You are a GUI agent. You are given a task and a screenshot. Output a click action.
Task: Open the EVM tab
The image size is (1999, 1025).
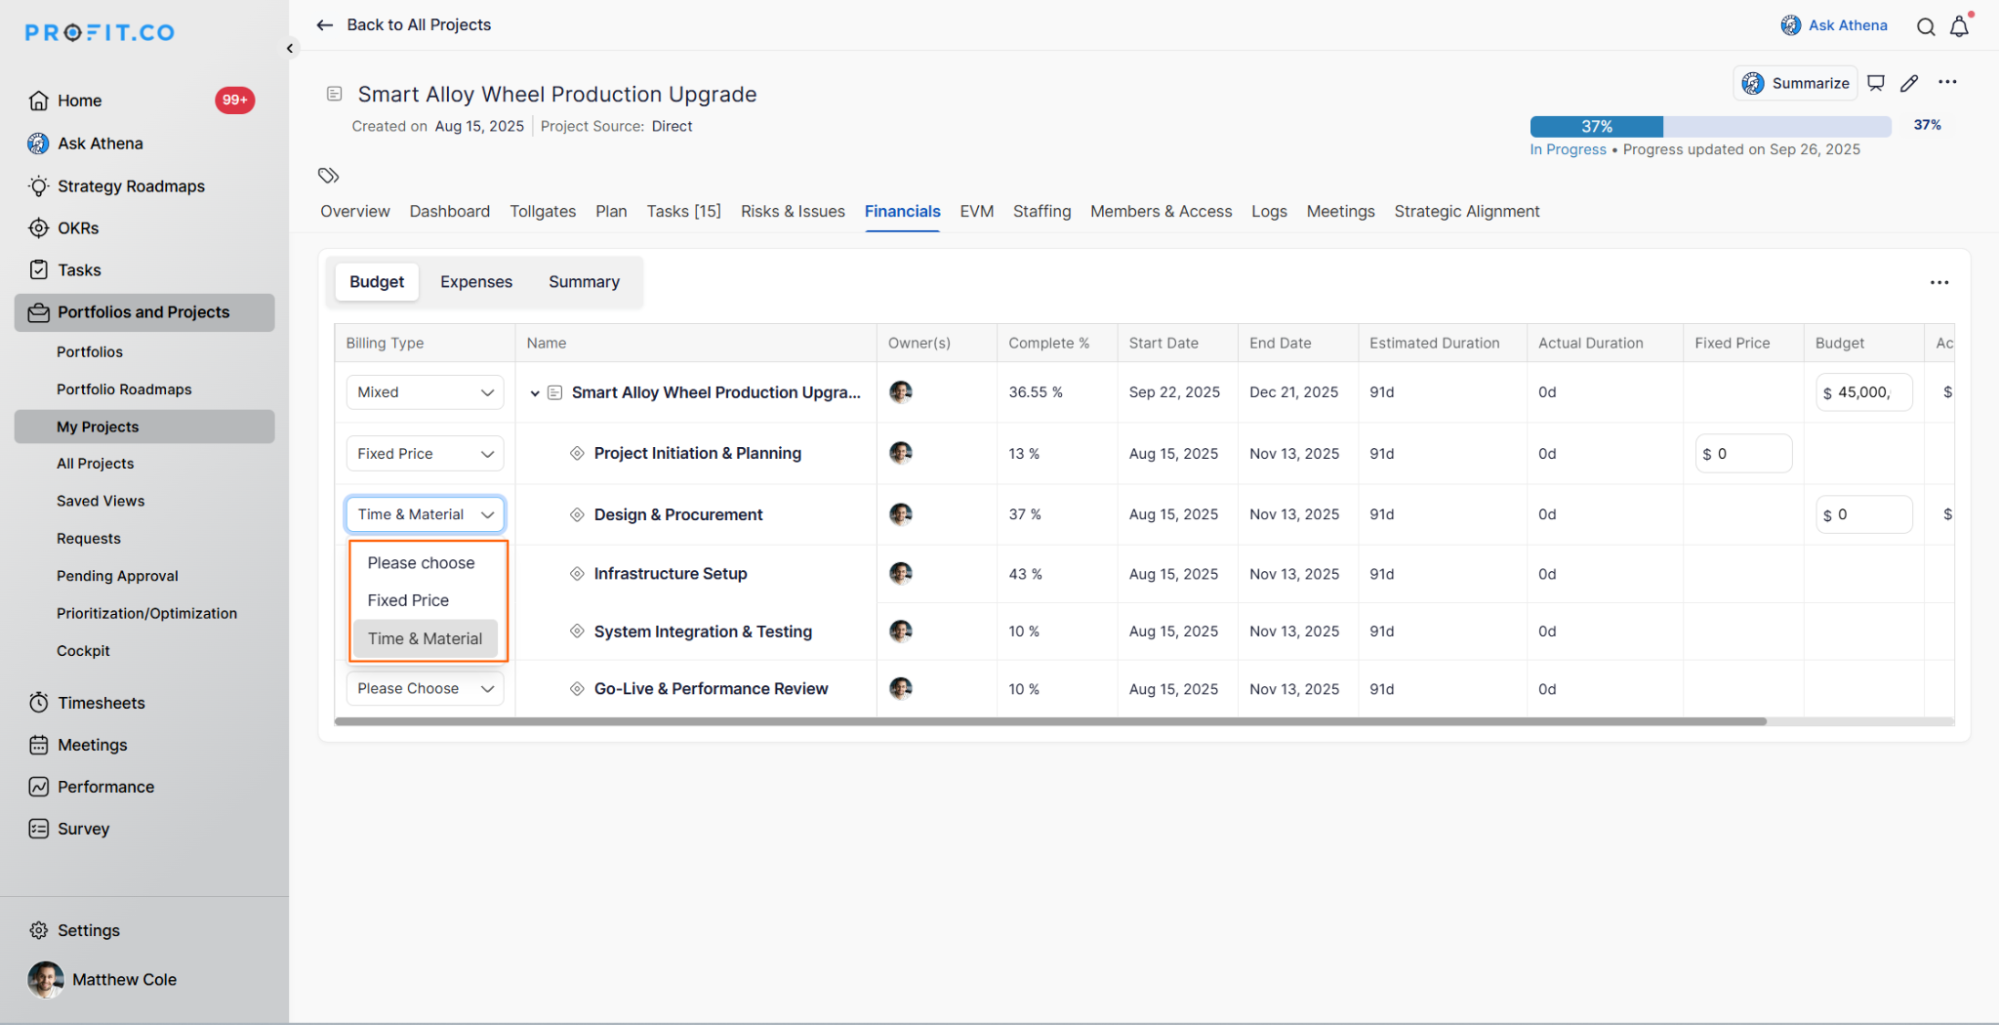976,211
